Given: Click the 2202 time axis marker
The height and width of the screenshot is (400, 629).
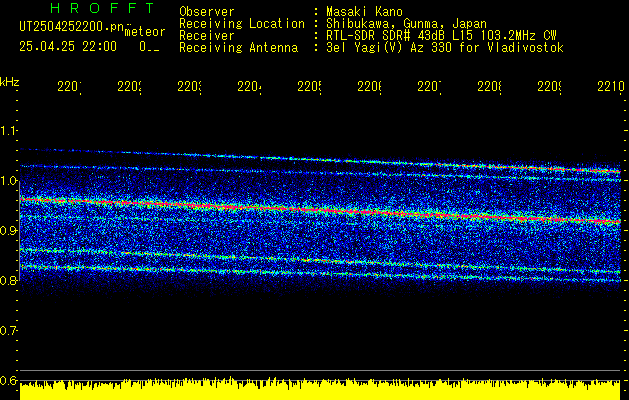Looking at the screenshot, I should [x=129, y=86].
